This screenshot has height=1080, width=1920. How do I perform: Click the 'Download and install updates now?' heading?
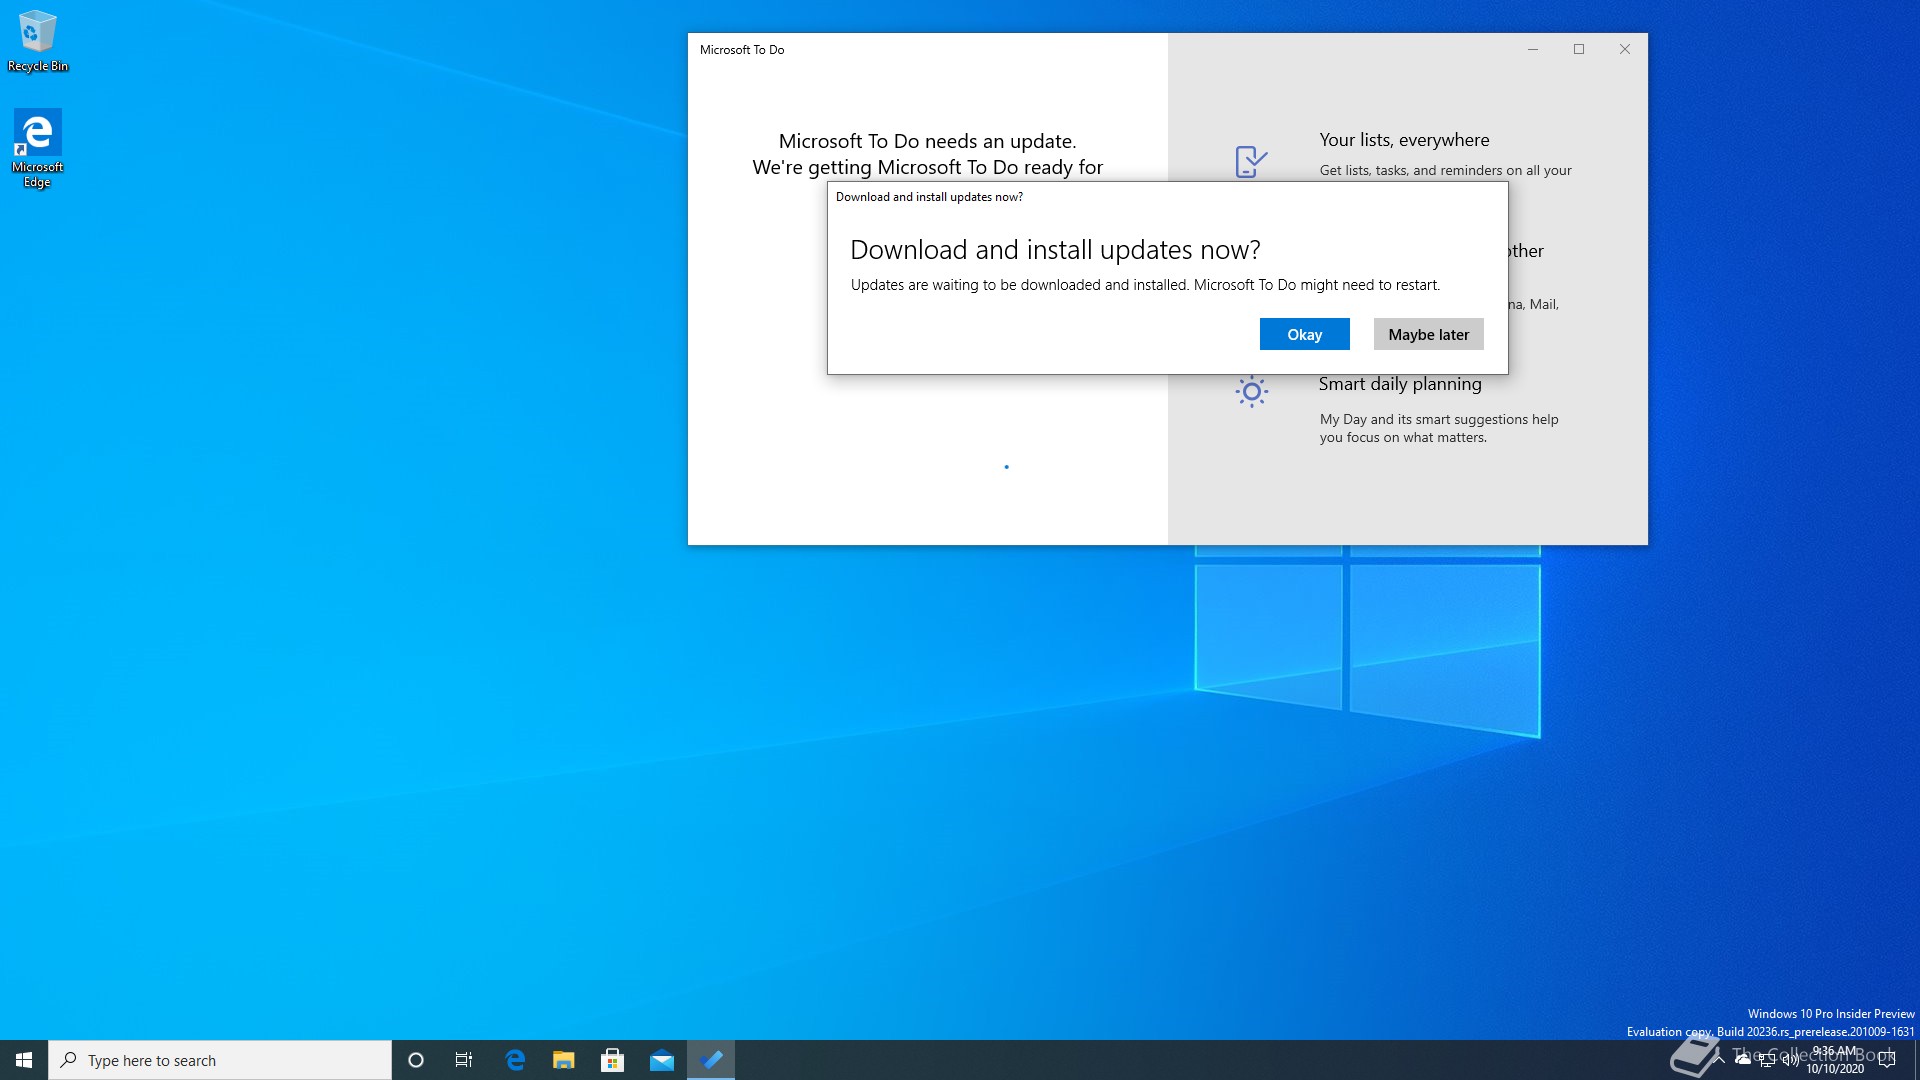[x=1055, y=249]
